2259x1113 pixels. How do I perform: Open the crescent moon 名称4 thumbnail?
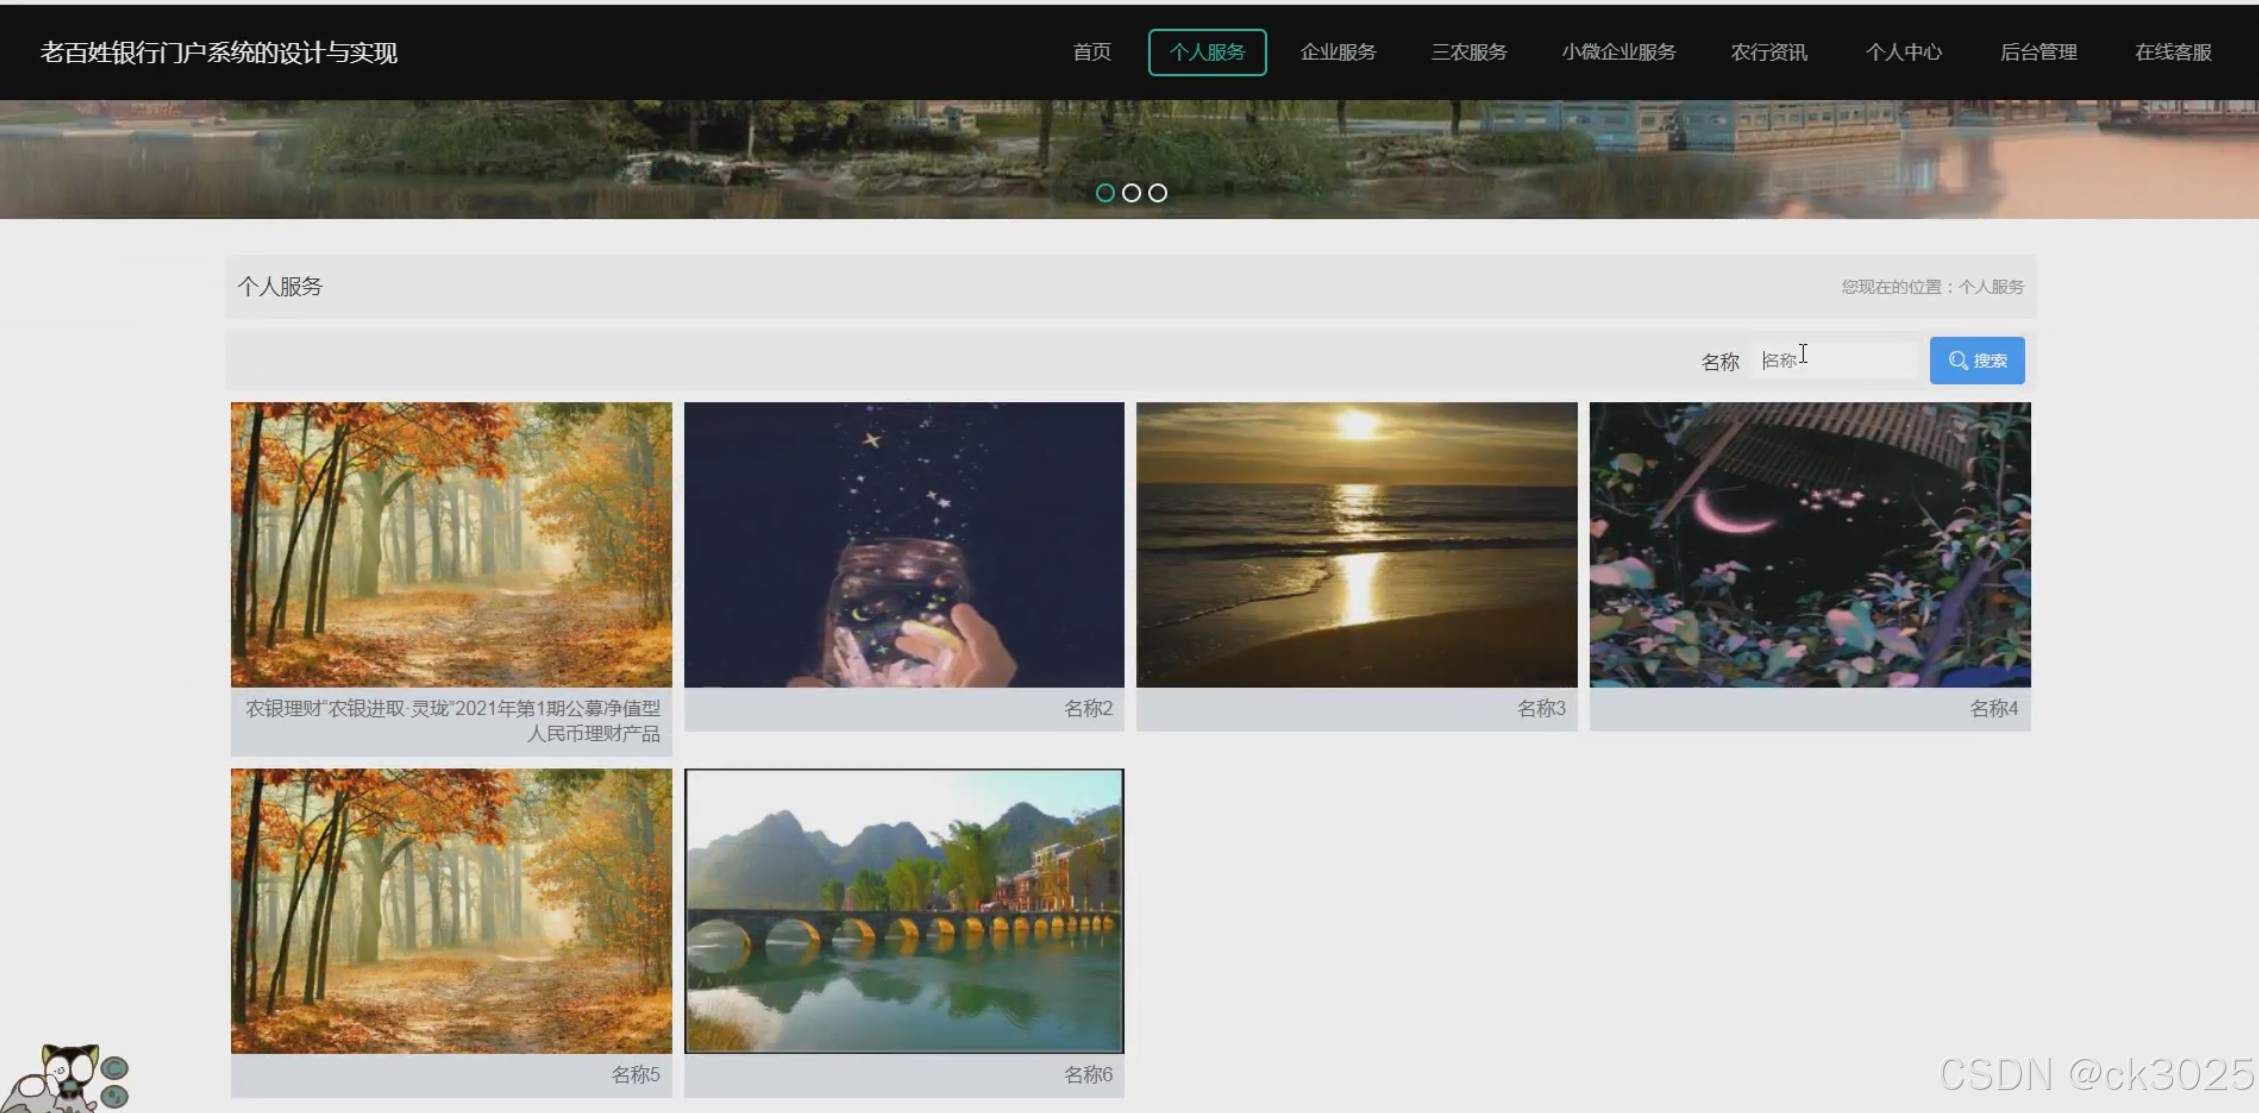tap(1809, 545)
